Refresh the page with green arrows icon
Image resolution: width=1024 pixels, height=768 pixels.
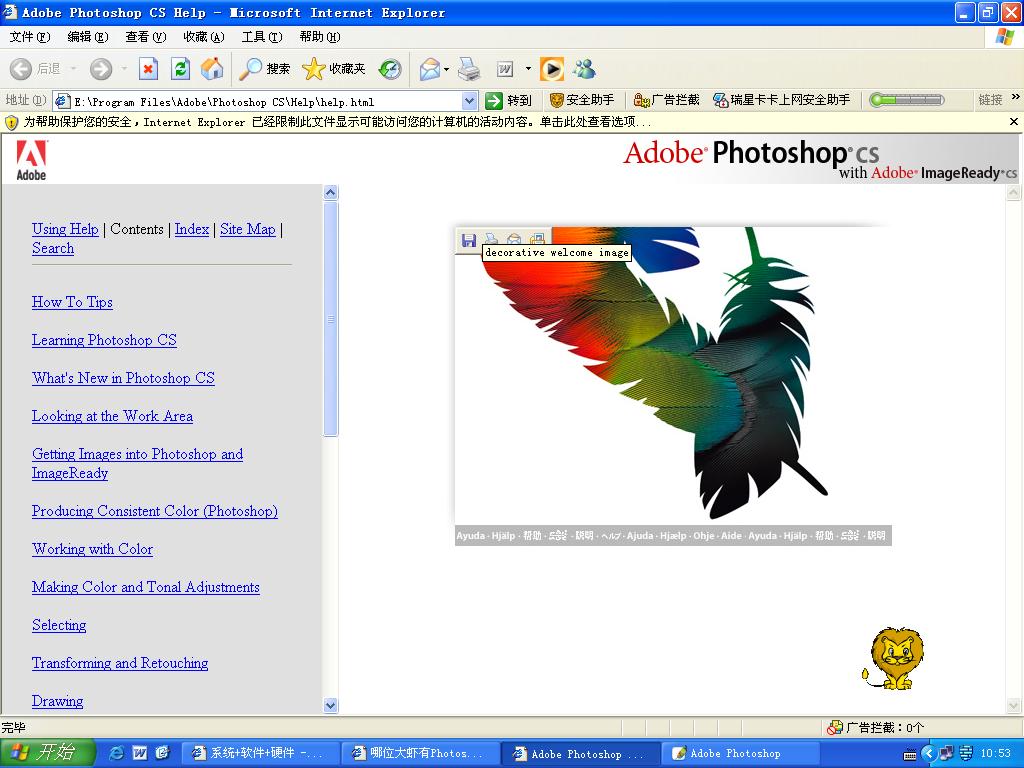click(x=180, y=69)
